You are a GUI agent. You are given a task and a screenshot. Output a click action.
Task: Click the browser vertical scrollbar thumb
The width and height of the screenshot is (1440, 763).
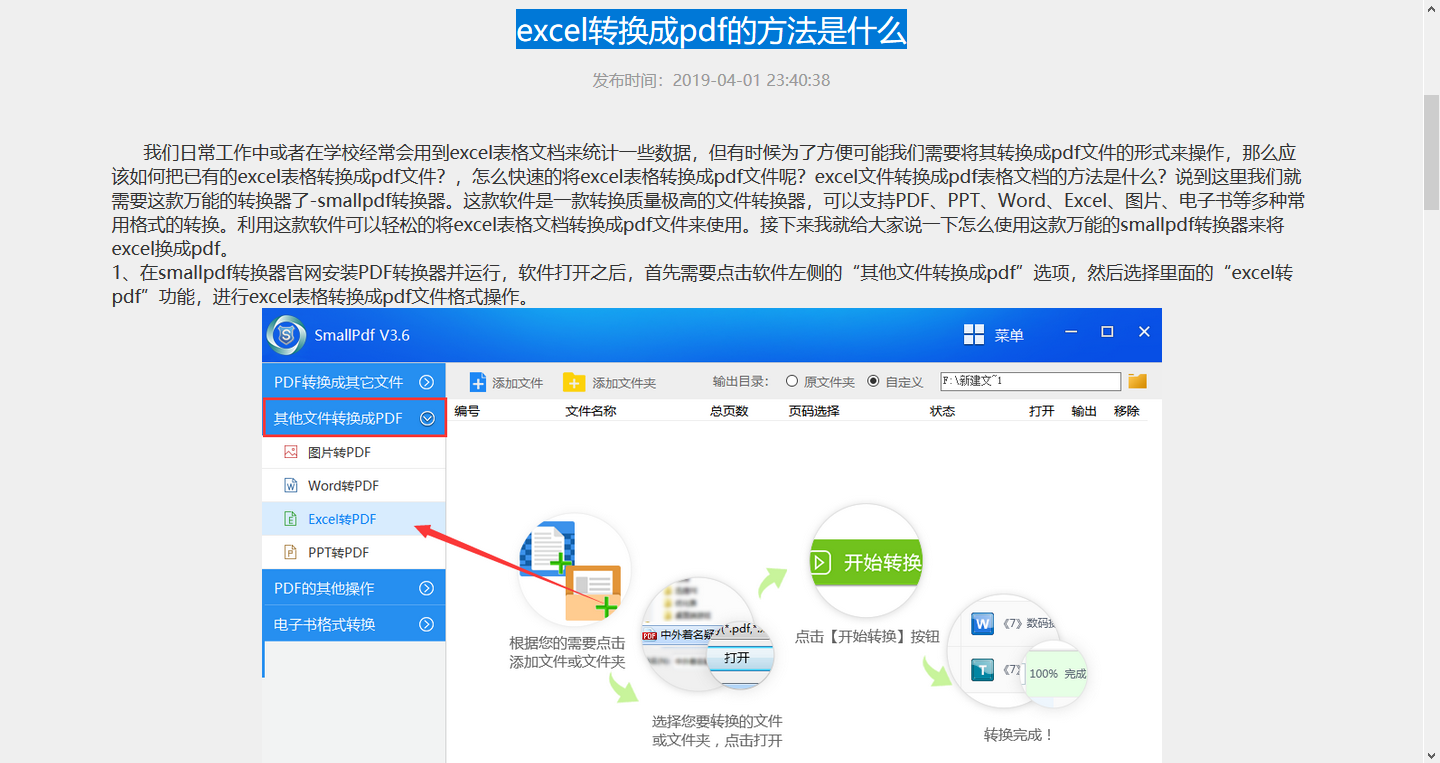[1431, 153]
